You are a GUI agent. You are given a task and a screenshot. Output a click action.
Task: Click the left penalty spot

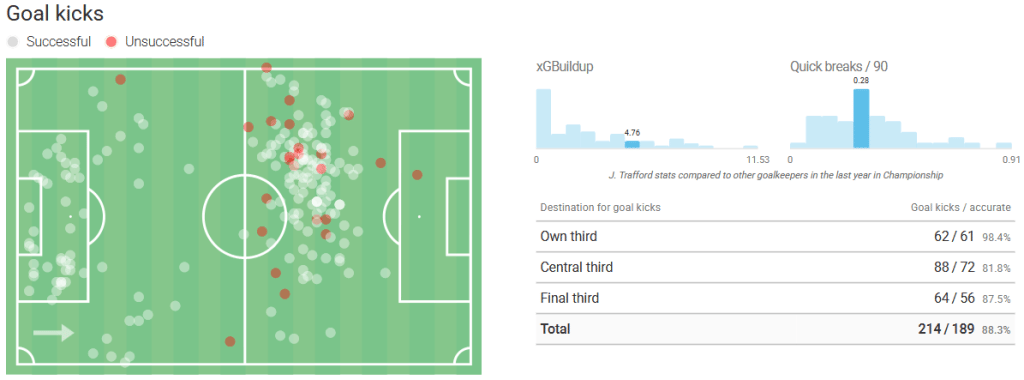[71, 215]
